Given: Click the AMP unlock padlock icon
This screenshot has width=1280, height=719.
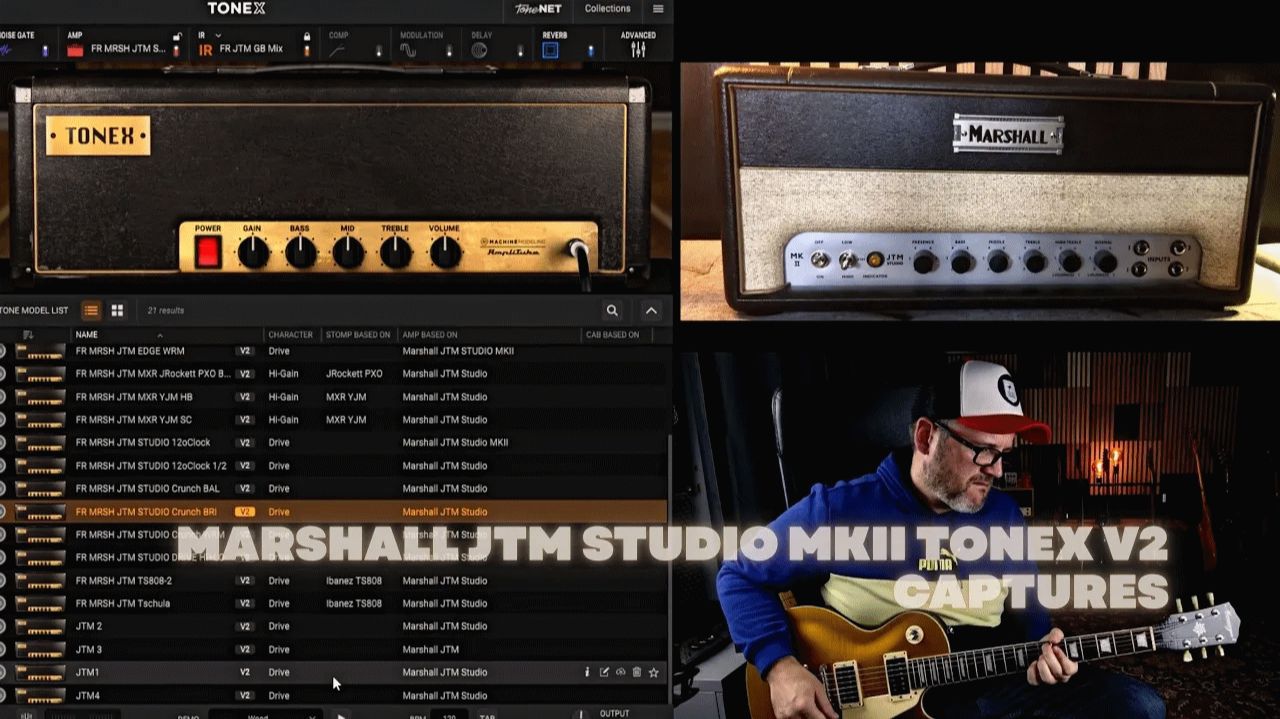Looking at the screenshot, I should pyautogui.click(x=177, y=36).
